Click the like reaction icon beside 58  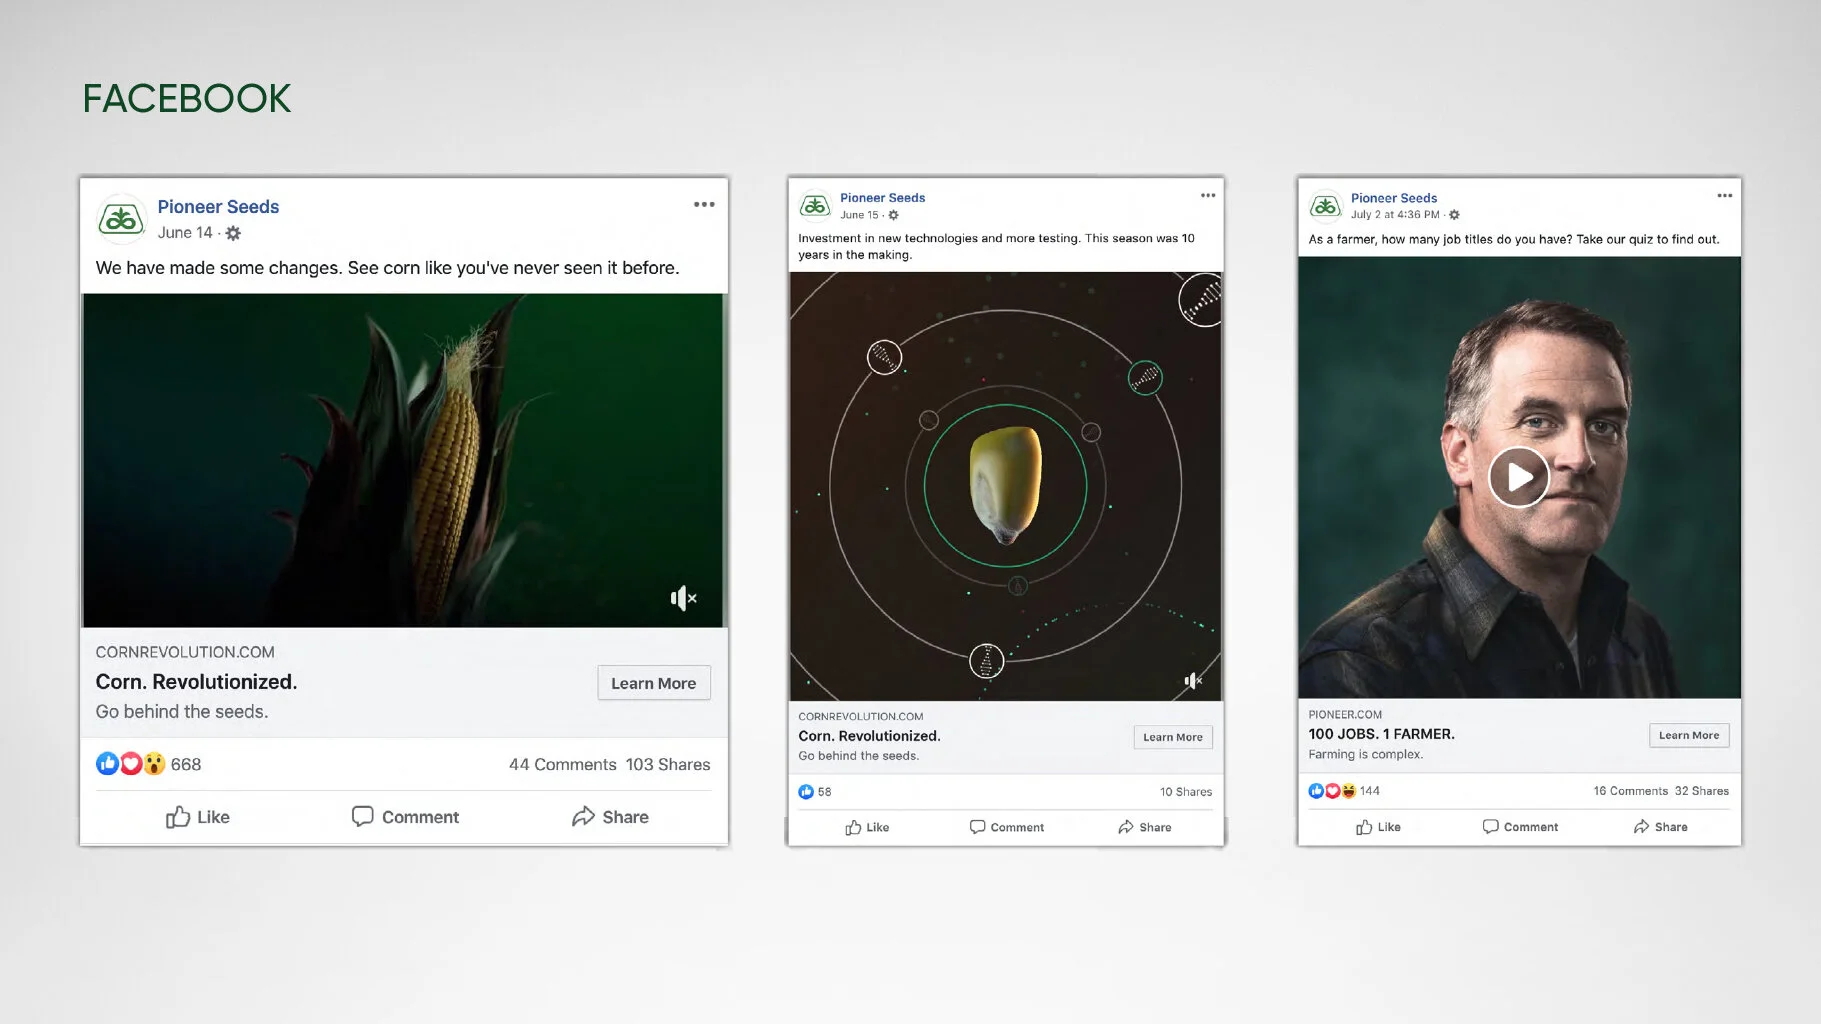[x=806, y=792]
